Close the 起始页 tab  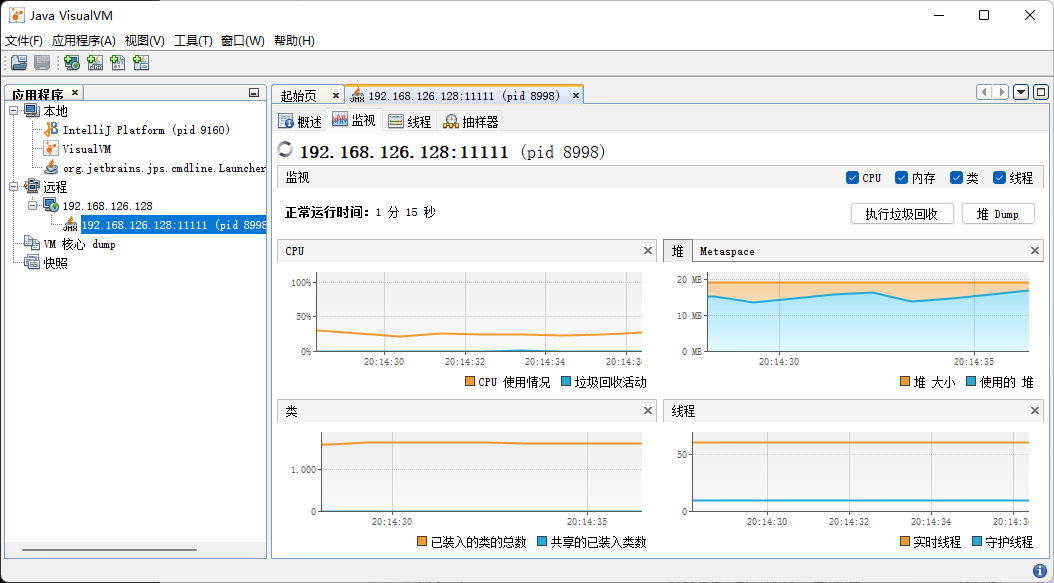(336, 95)
